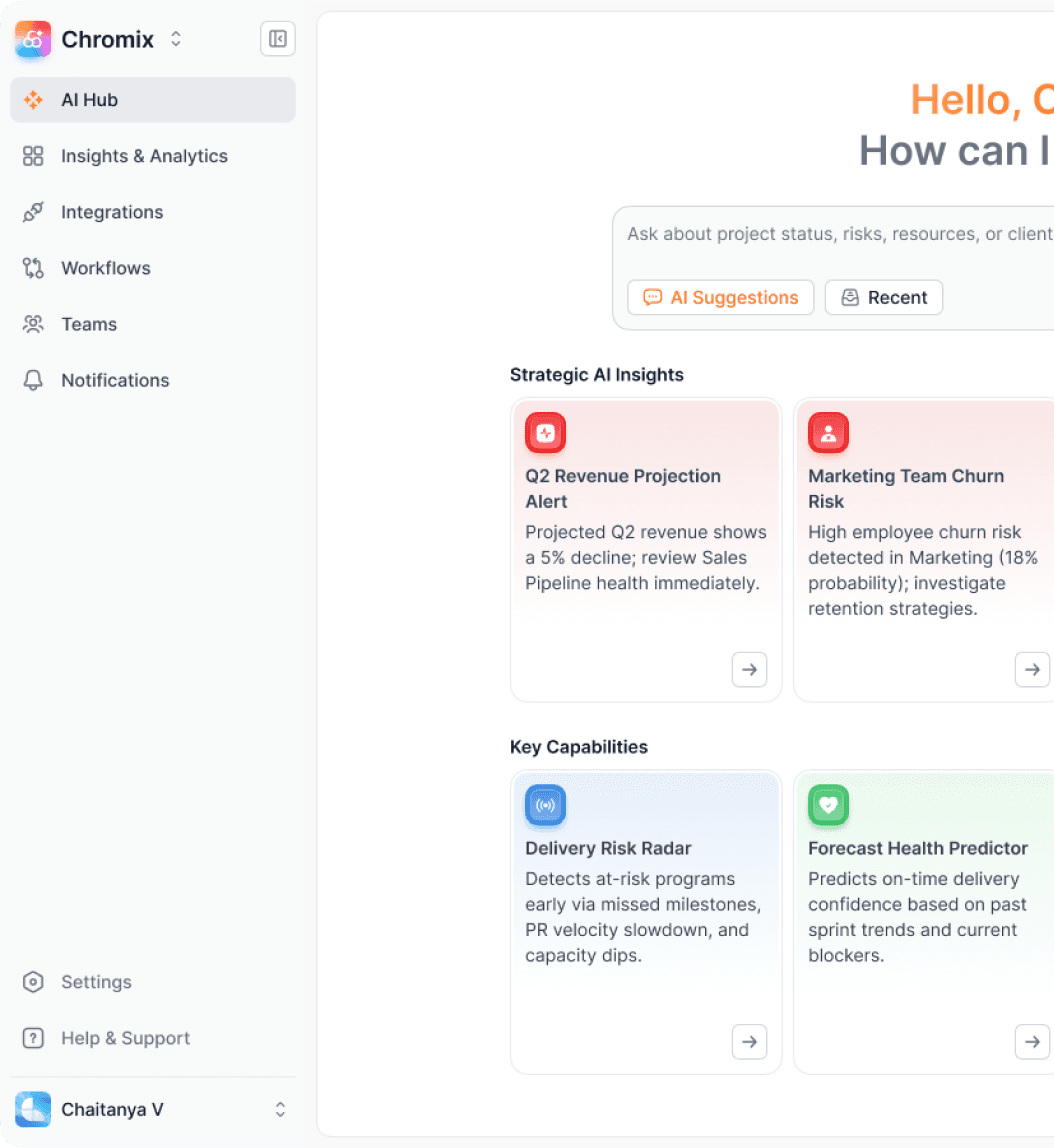Select the Insights & Analytics icon
1054x1148 pixels.
(x=33, y=156)
